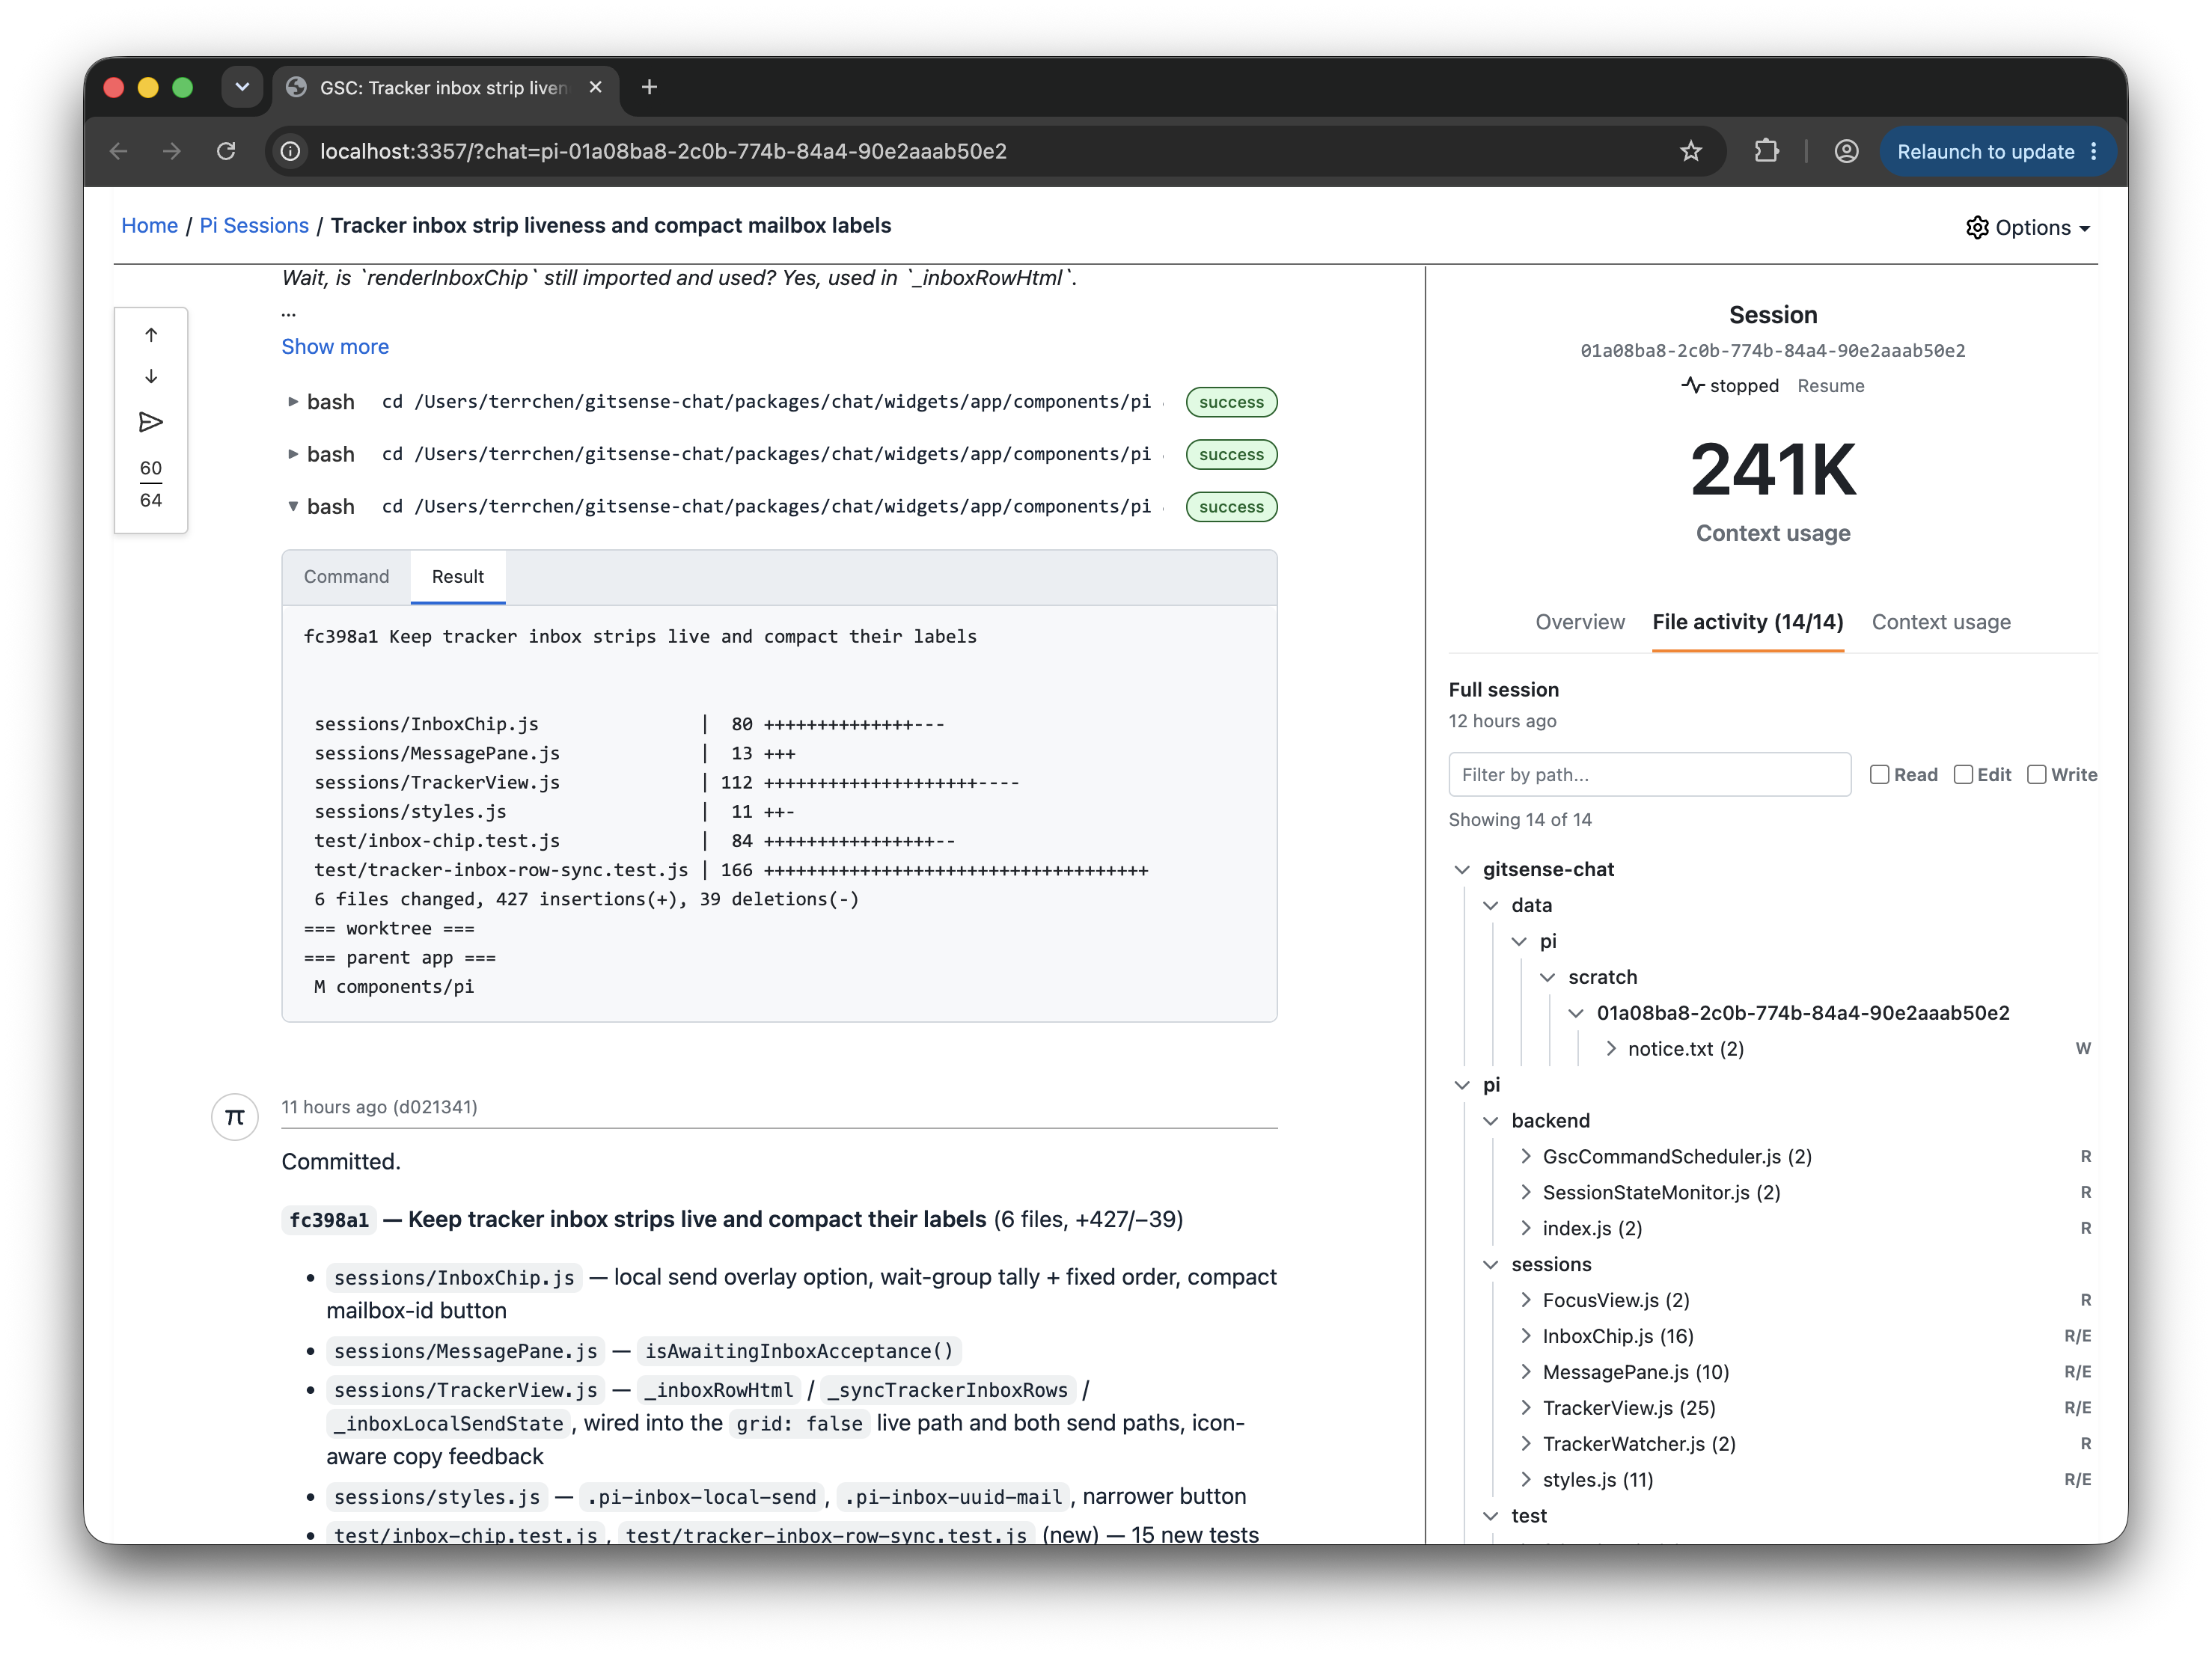Collapse the data folder in the tree
The image size is (2212, 1655).
point(1490,905)
